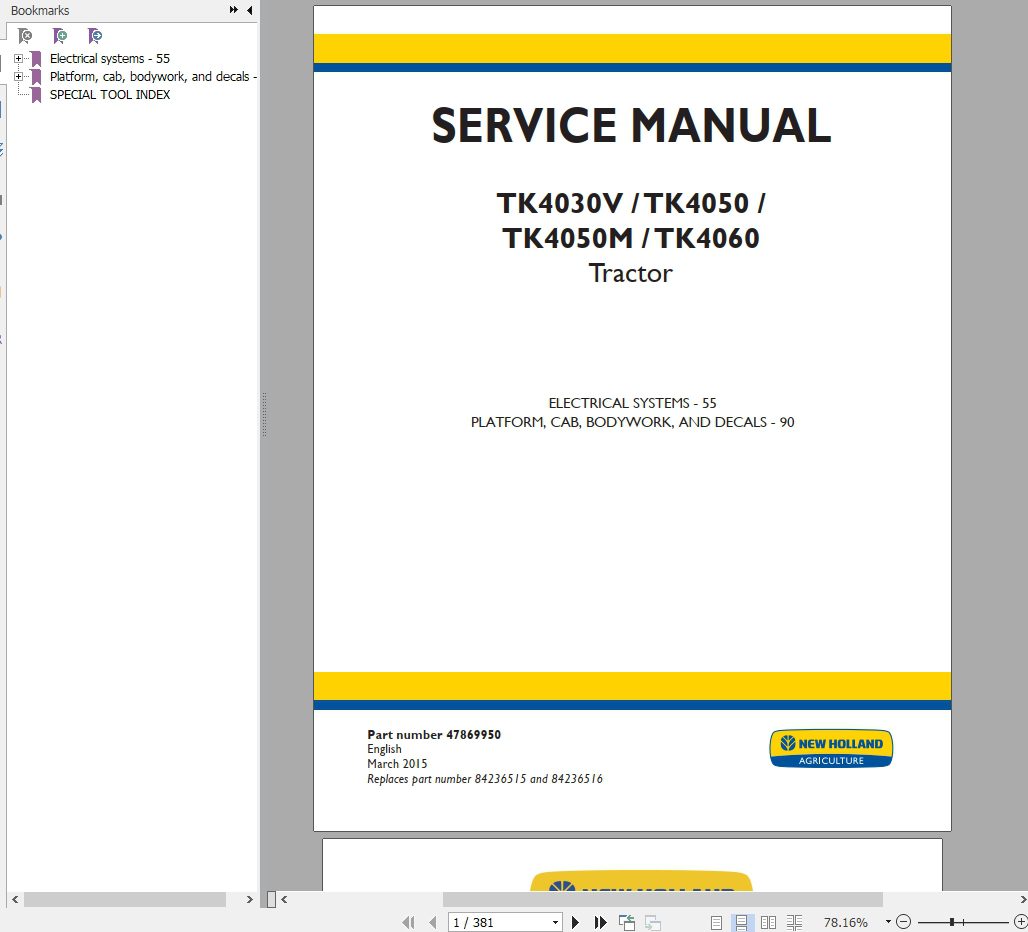
Task: Click the next page arrow icon
Action: pos(576,922)
